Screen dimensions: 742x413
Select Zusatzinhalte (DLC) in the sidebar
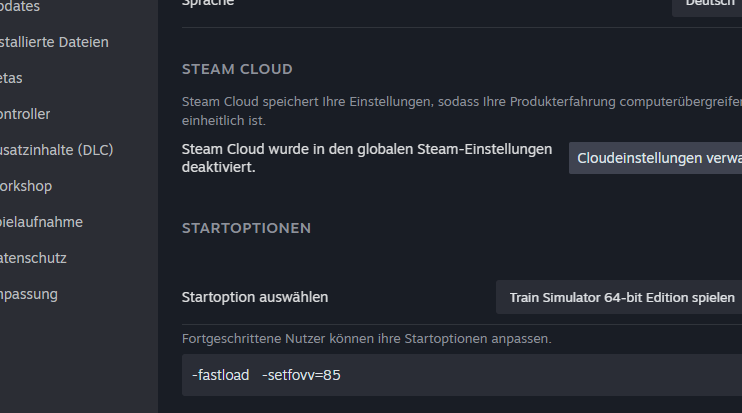pos(56,150)
